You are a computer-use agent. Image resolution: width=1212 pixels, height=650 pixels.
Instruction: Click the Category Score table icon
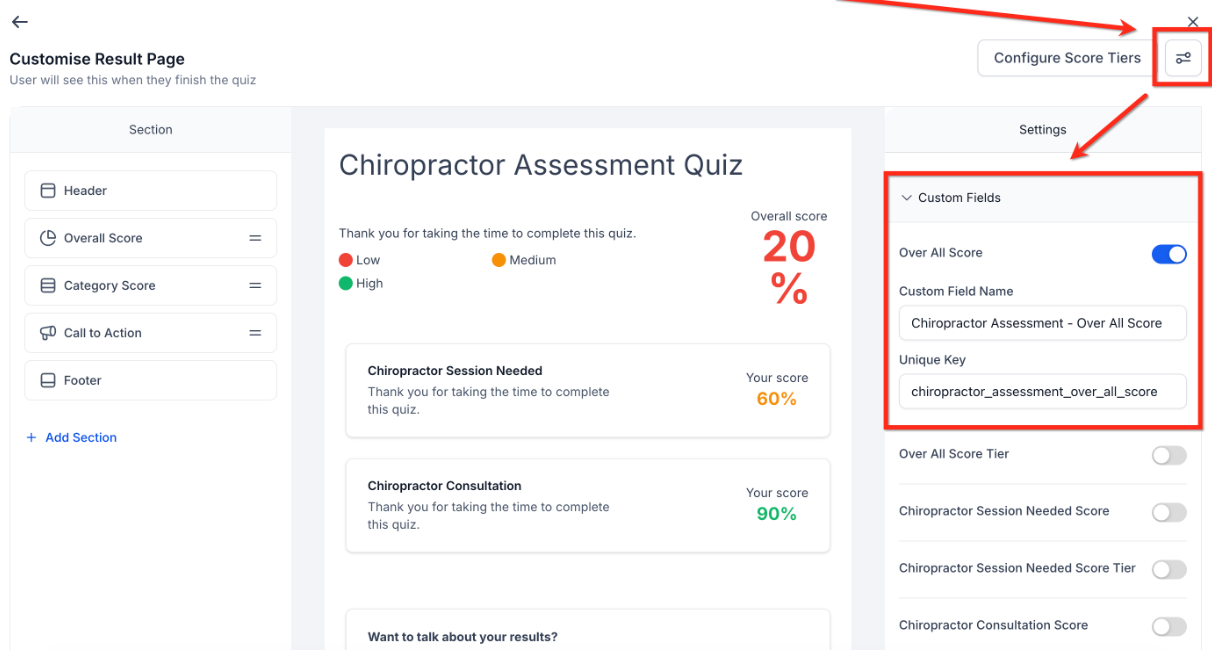[48, 286]
